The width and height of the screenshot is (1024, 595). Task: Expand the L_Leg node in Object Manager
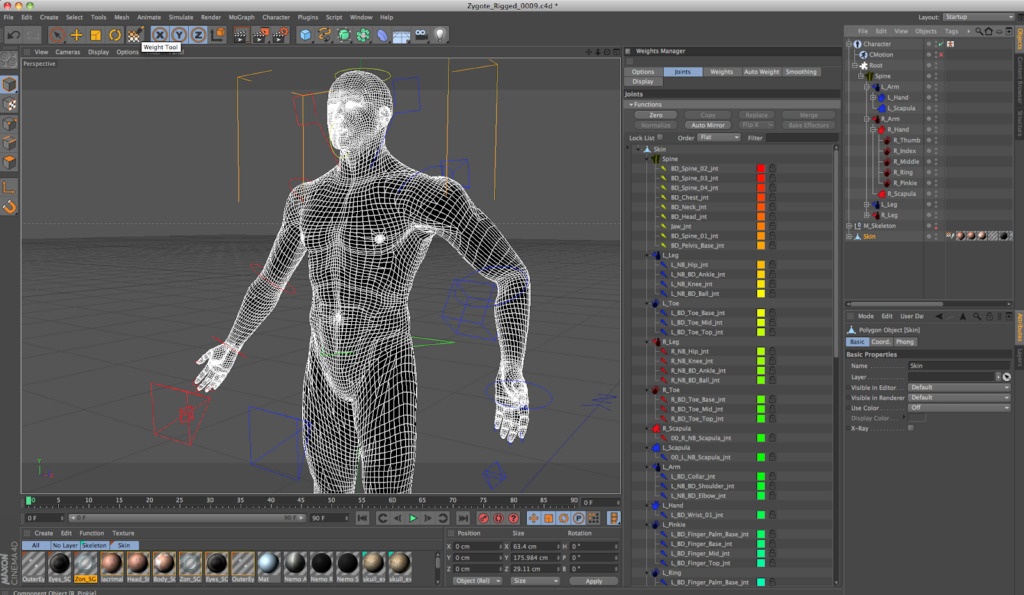[x=867, y=204]
